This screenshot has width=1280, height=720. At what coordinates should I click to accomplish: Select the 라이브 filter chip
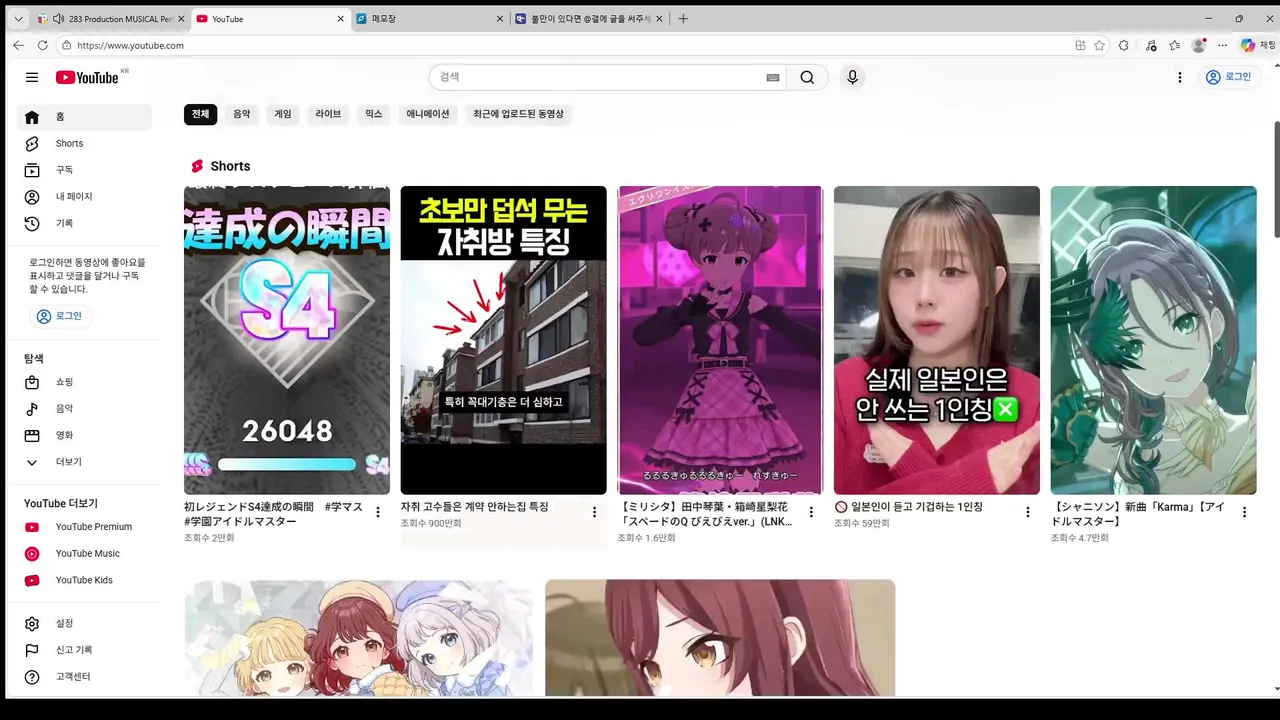pyautogui.click(x=328, y=114)
